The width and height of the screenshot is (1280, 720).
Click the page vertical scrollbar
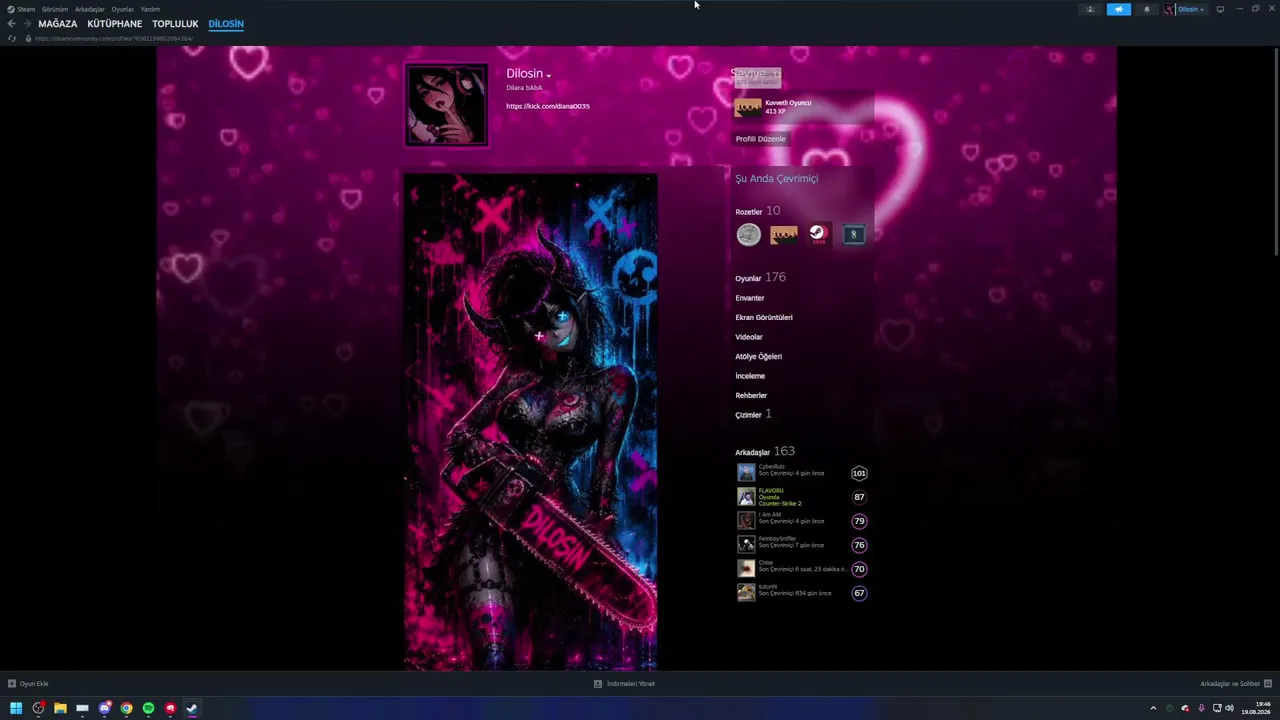pyautogui.click(x=1275, y=150)
